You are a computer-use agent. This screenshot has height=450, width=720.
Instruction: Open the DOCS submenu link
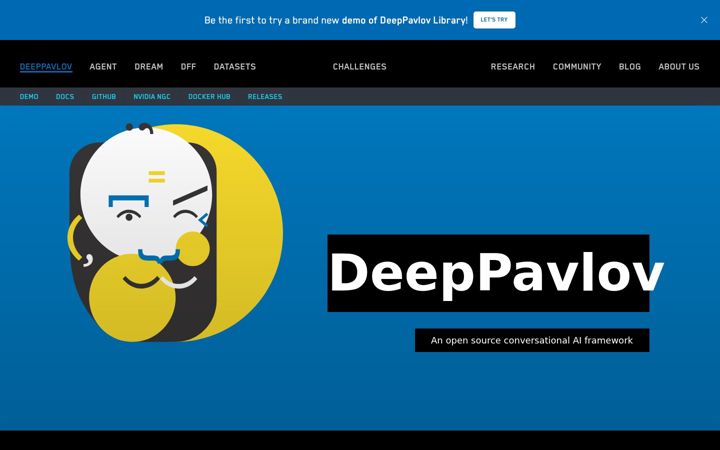(x=65, y=96)
